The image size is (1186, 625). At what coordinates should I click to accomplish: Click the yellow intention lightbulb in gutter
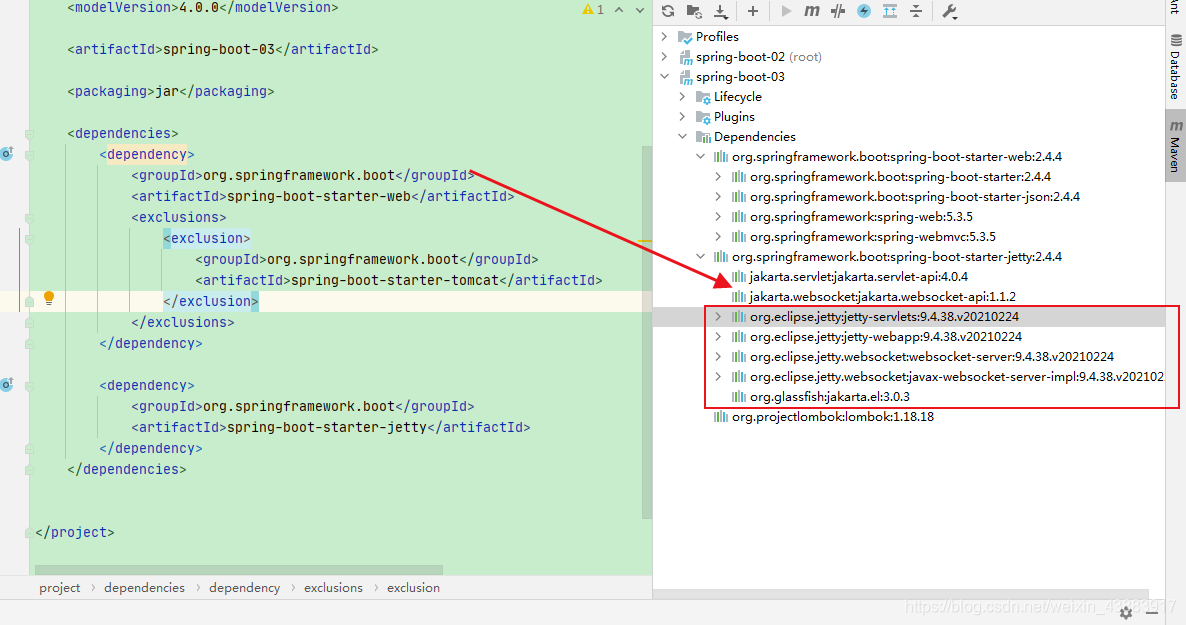pyautogui.click(x=48, y=298)
